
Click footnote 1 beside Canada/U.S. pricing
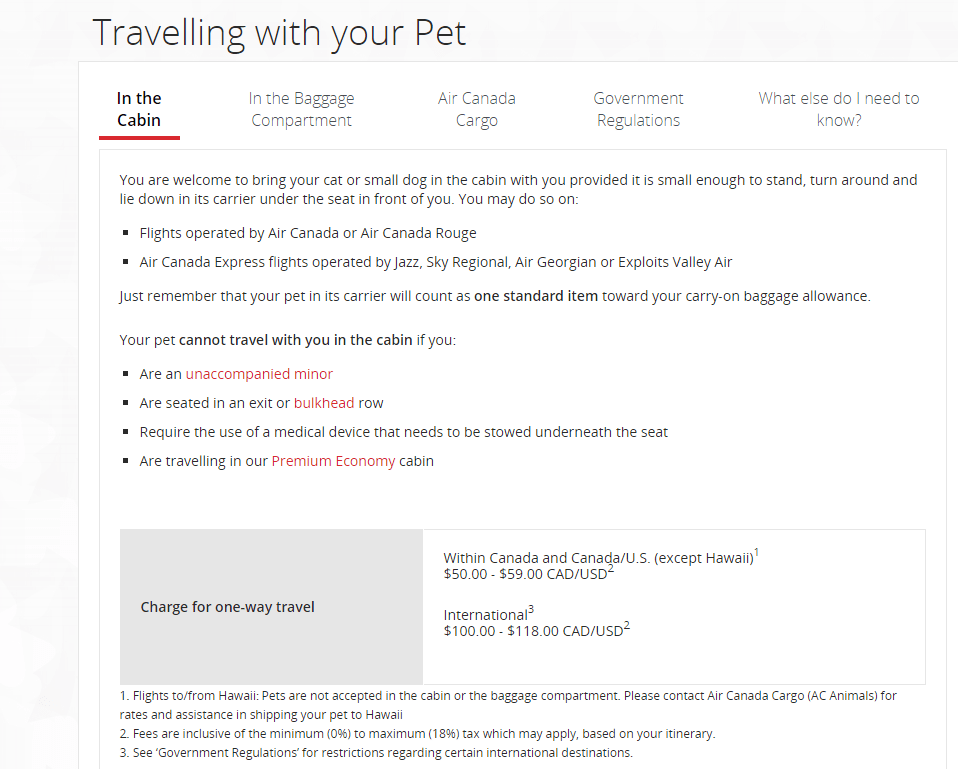755,551
